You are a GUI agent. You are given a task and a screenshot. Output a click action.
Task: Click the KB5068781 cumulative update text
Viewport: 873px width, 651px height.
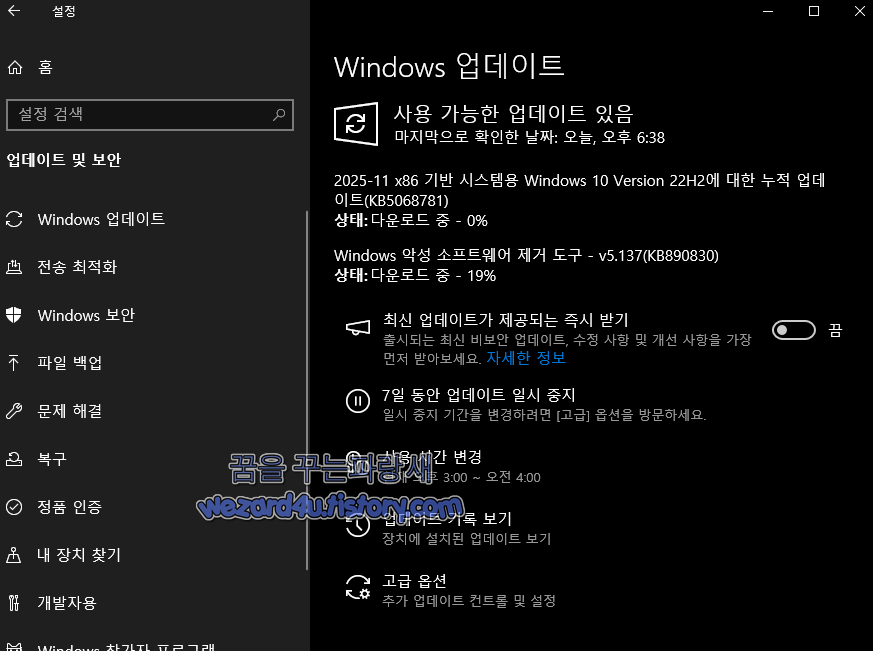tap(579, 190)
